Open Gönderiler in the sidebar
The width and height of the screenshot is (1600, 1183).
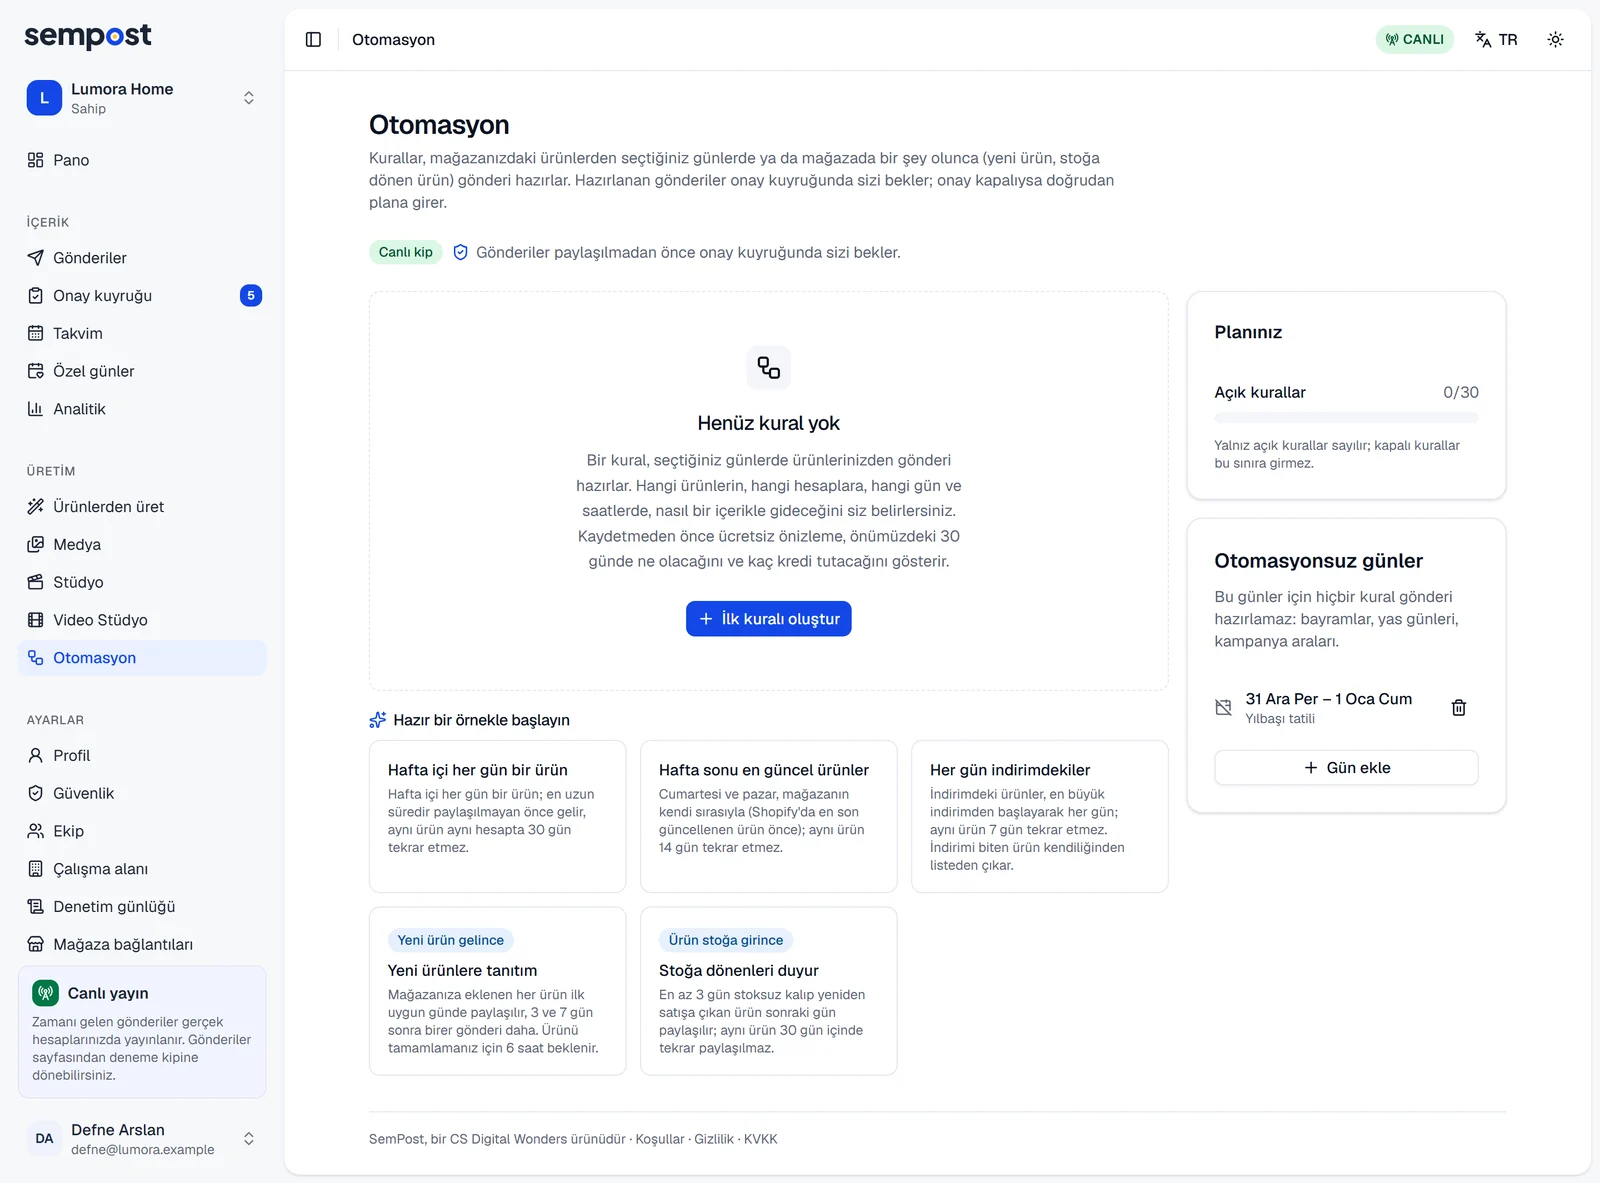142,258
